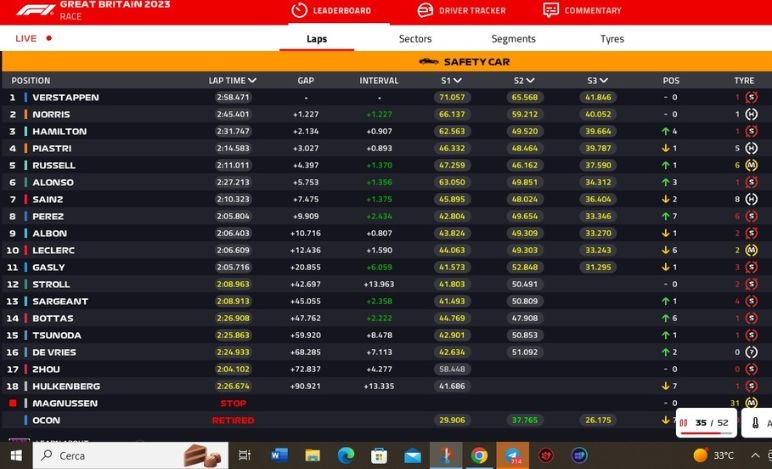Image resolution: width=772 pixels, height=469 pixels.
Task: Click Russell's medium tyre compound icon
Action: 750,165
